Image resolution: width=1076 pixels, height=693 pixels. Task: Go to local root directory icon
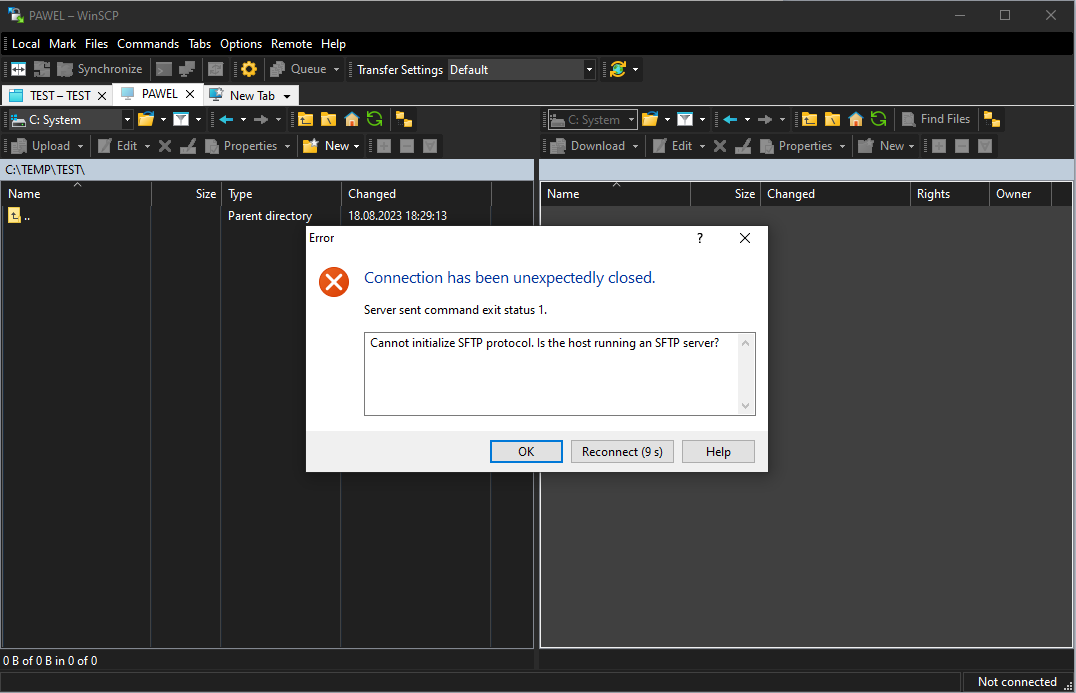tap(329, 120)
